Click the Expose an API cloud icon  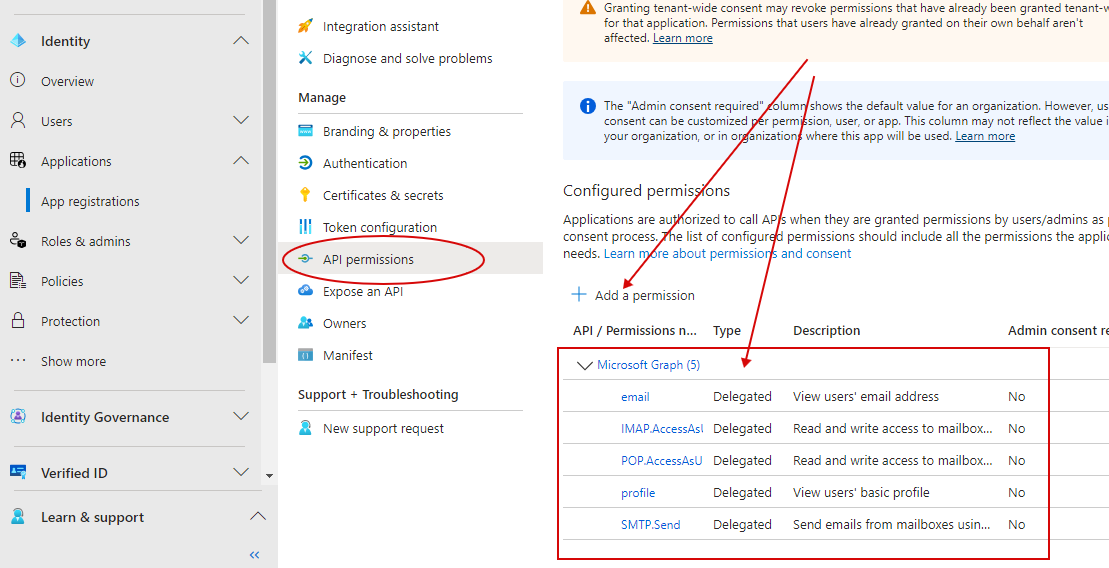point(306,291)
